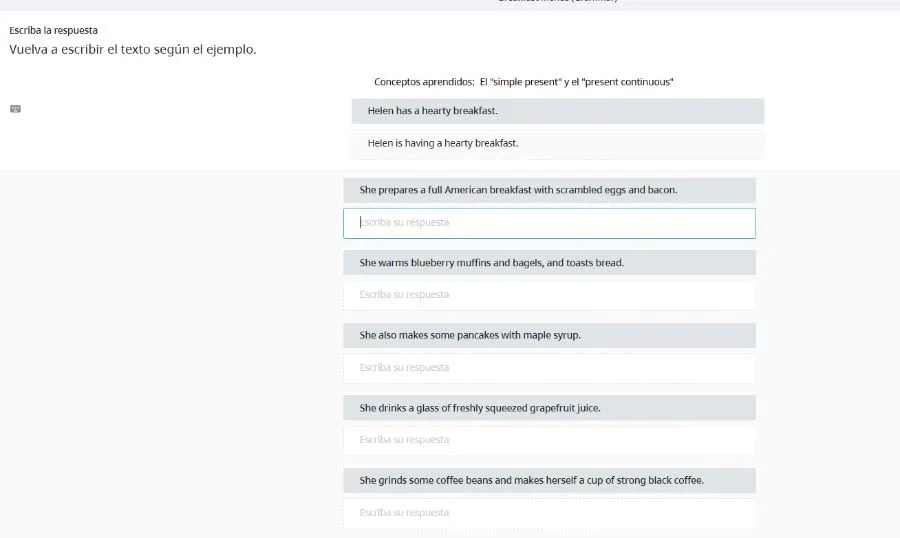Select the 'She grinds some coffee beans' prompt
The height and width of the screenshot is (538, 900).
(x=531, y=481)
